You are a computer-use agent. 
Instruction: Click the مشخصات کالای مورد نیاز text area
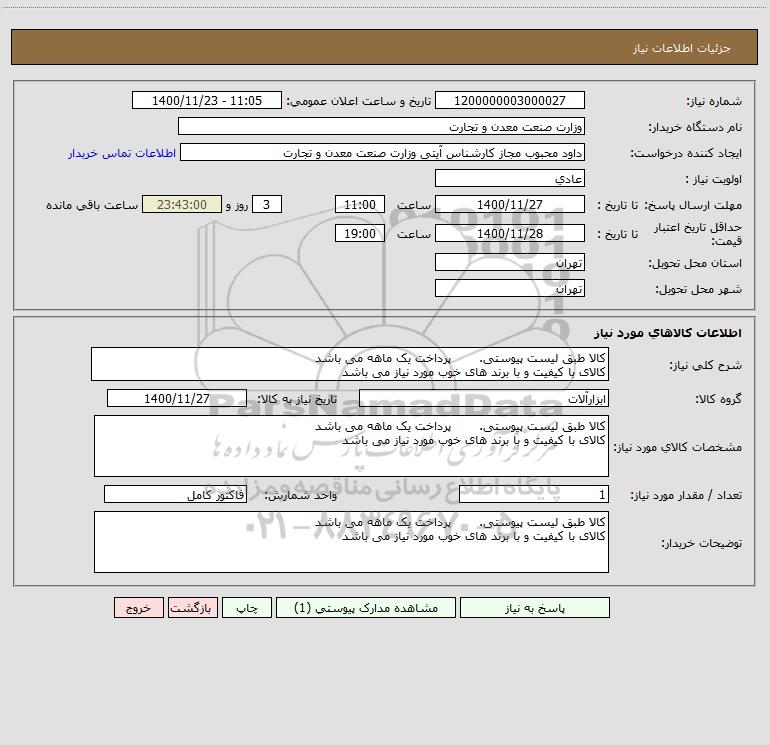click(351, 446)
